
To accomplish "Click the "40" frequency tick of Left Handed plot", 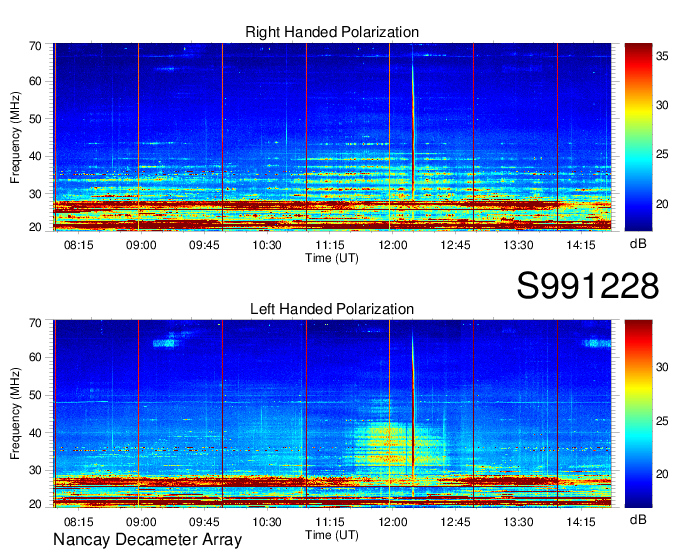I will coord(36,433).
